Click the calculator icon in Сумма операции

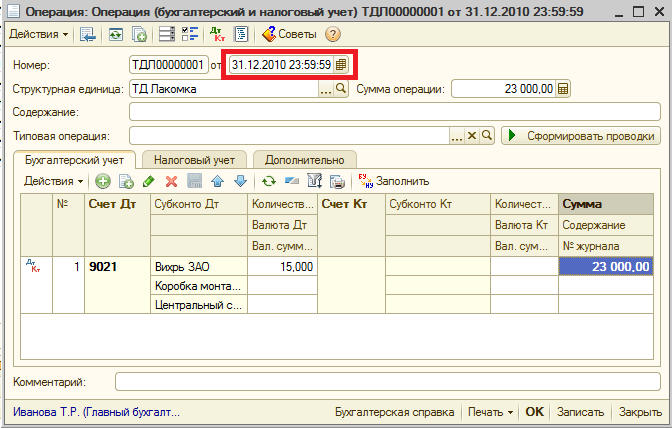point(562,89)
